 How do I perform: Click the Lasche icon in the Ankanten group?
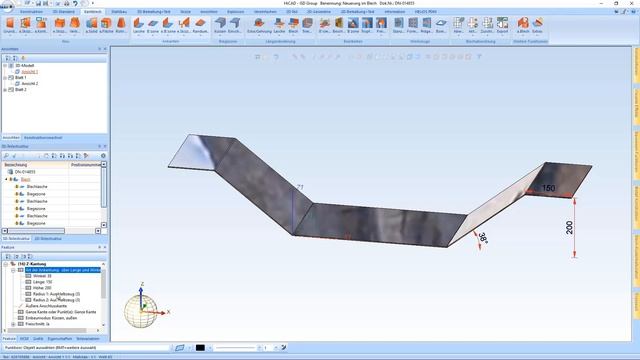pyautogui.click(x=138, y=23)
